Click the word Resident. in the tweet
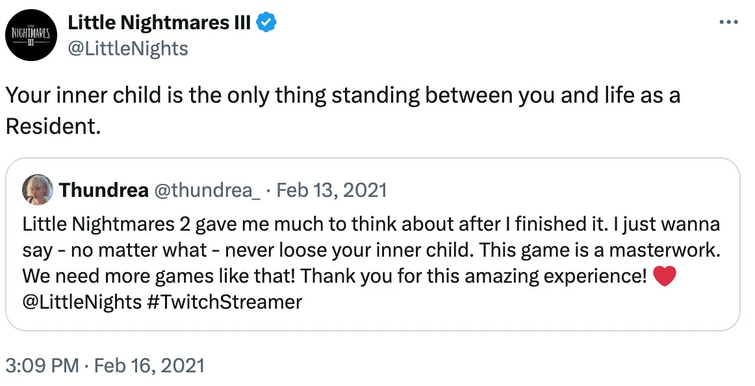The image size is (755, 386). [53, 126]
